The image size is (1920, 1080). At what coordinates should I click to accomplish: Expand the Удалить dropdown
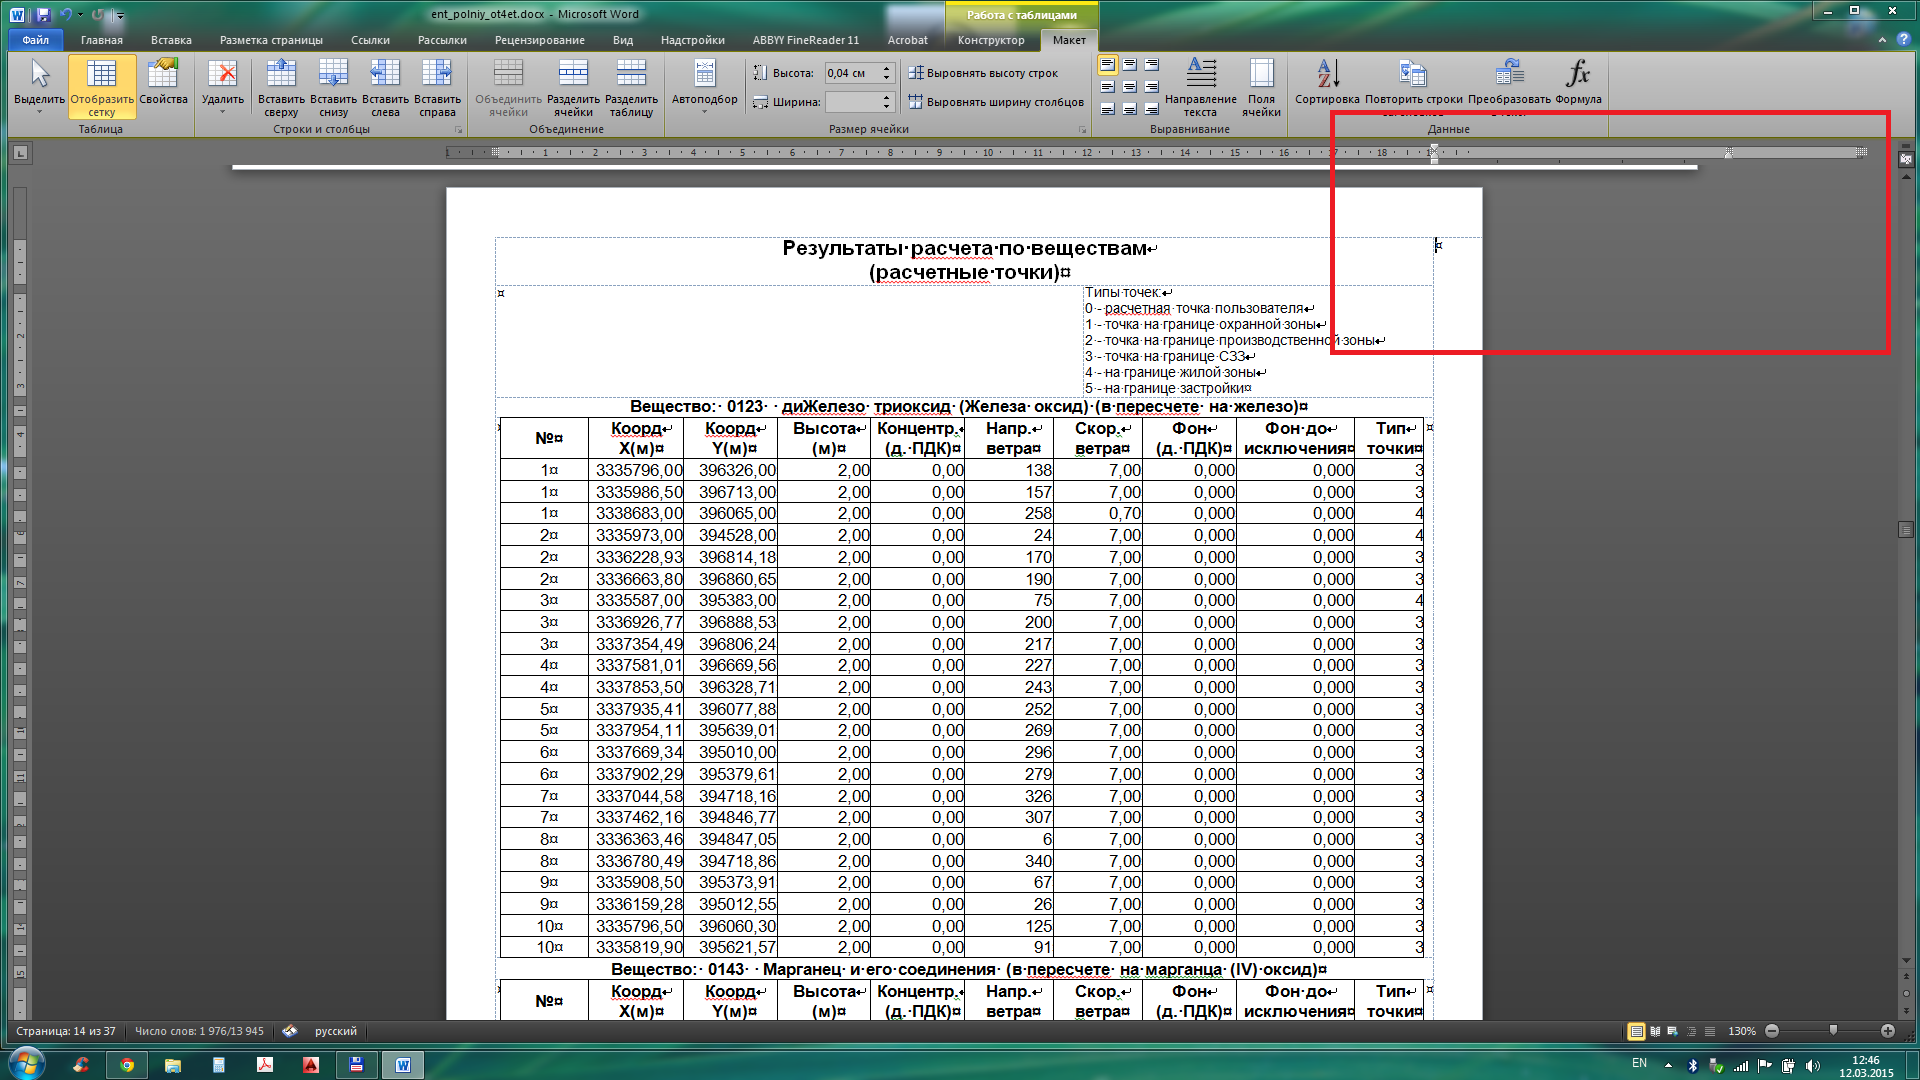222,112
